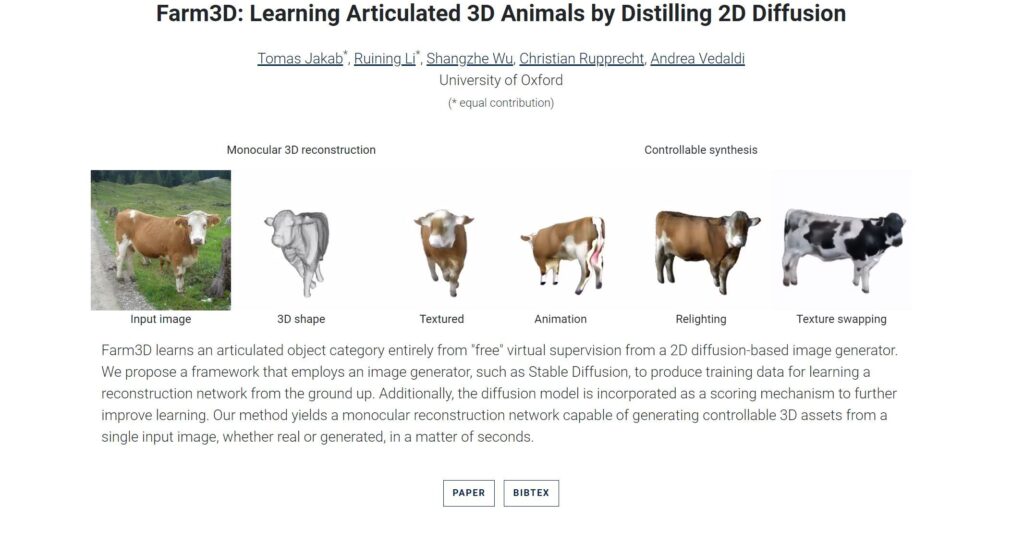Open the black-and-white texture swapping cow
Image resolution: width=1024 pixels, height=557 pixels.
[x=842, y=240]
